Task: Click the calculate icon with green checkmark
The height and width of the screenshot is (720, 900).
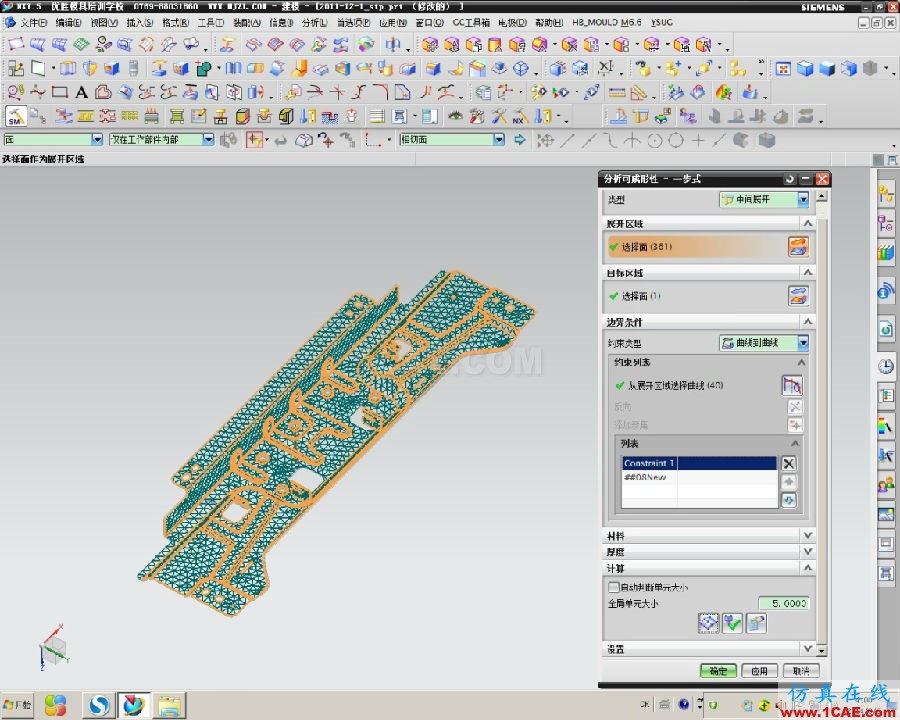Action: [732, 623]
